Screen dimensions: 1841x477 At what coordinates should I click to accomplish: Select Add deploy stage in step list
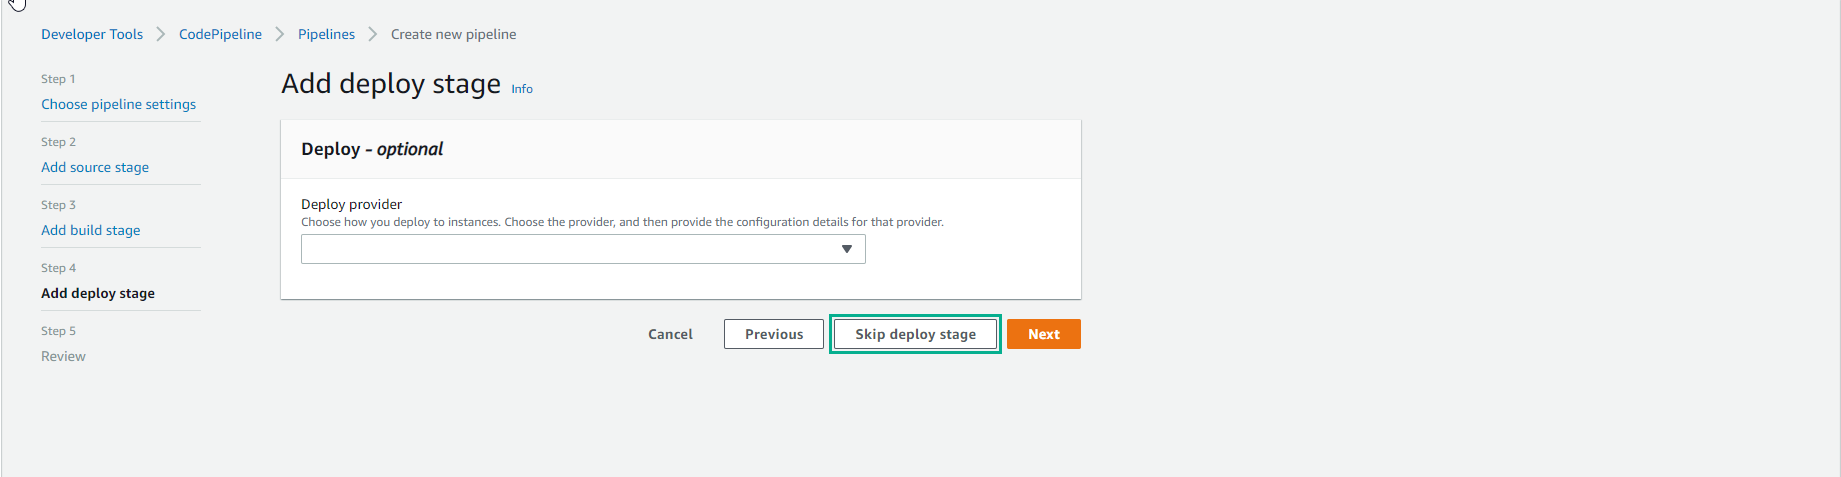(x=98, y=293)
